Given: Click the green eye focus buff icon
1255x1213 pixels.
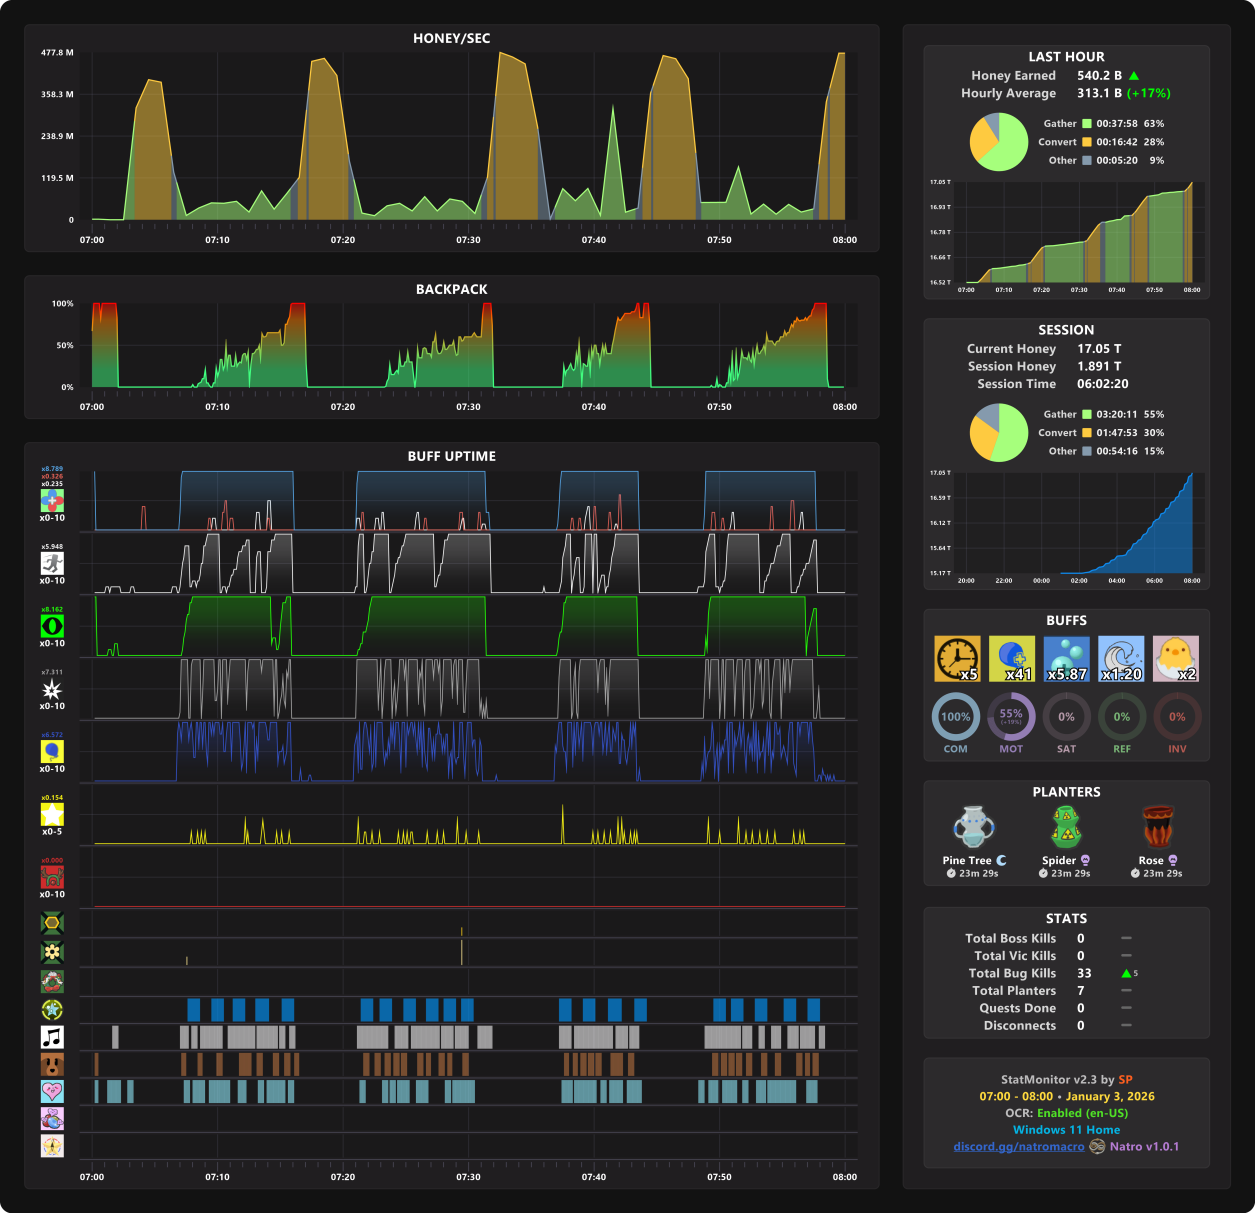Looking at the screenshot, I should tap(52, 626).
